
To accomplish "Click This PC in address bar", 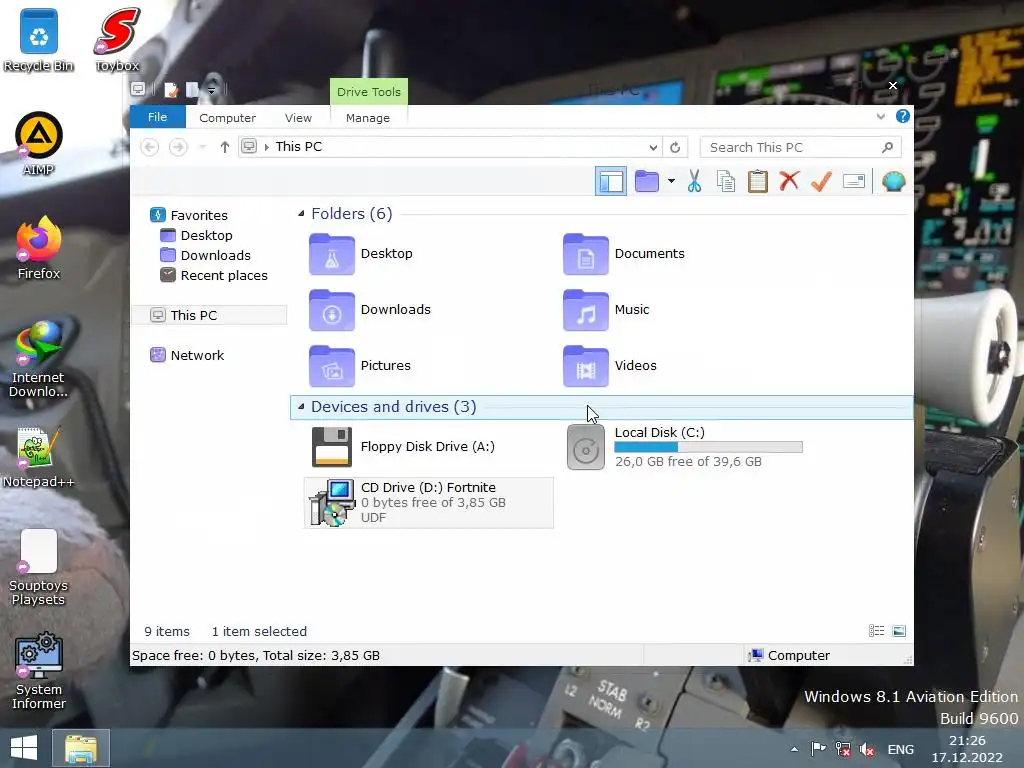I will tap(298, 146).
